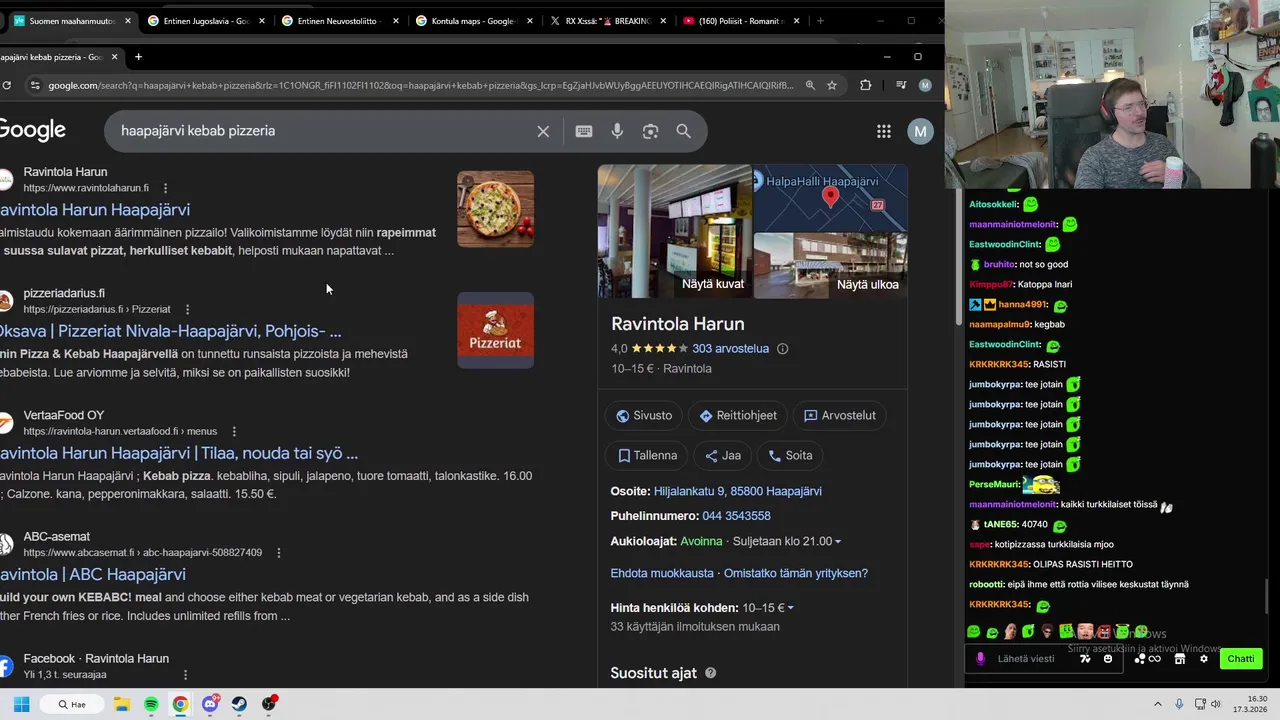This screenshot has height=720, width=1280.
Task: Open a new tab in the front Chrome window
Action: tap(138, 57)
